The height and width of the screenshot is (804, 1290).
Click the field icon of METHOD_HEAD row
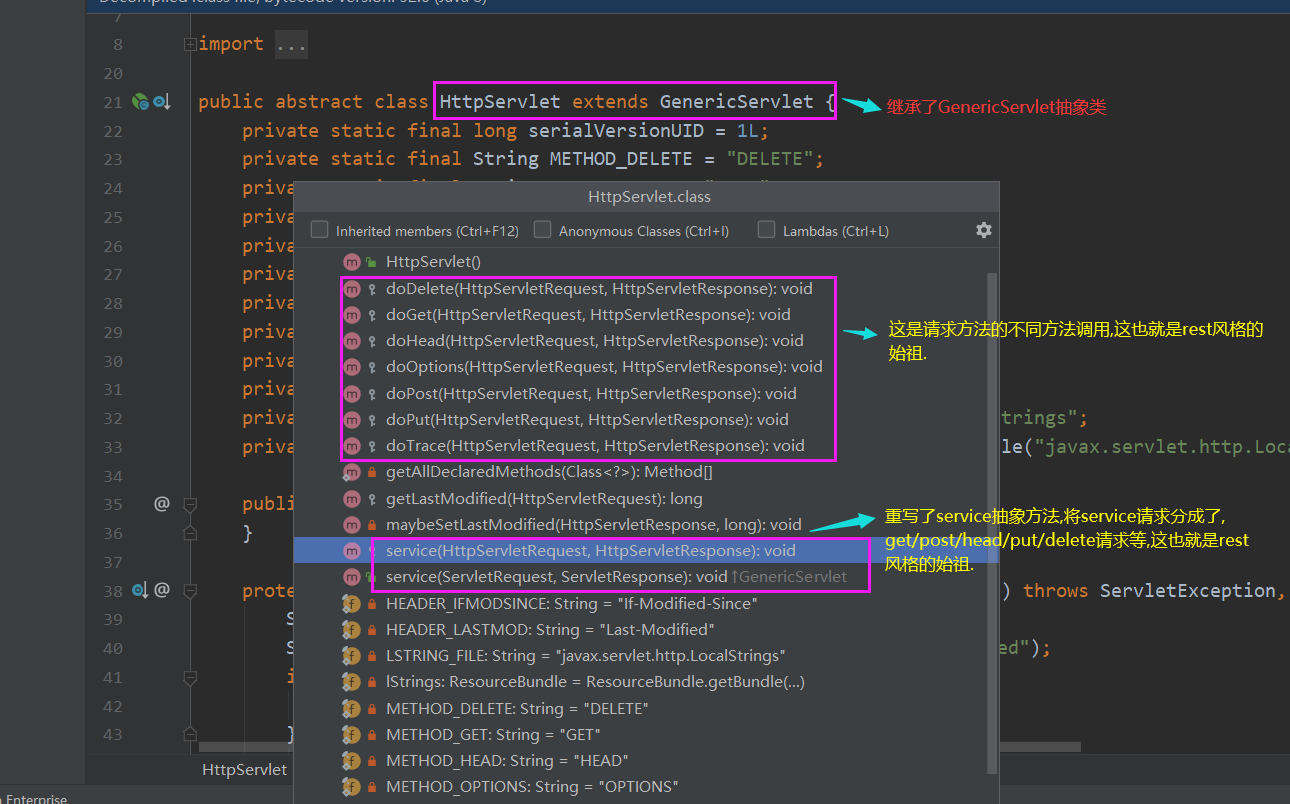(351, 760)
